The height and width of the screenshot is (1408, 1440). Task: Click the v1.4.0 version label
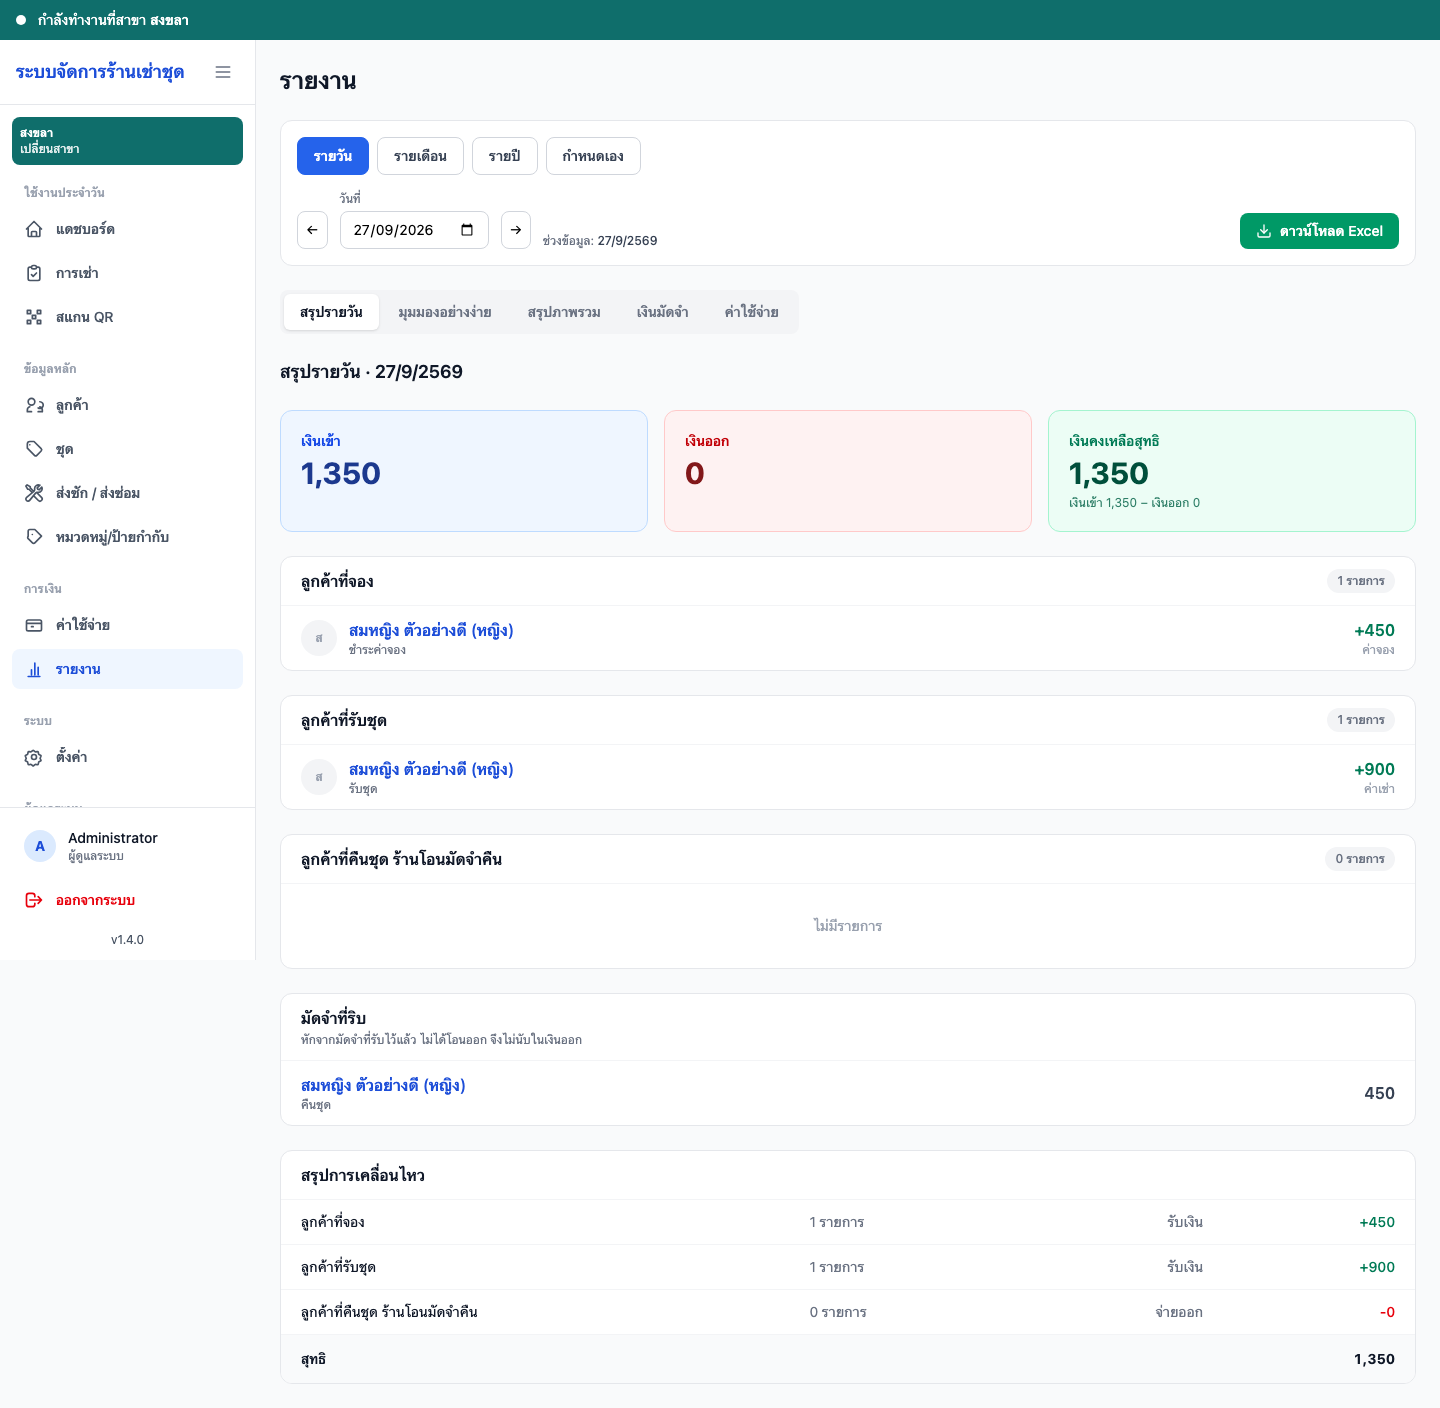(127, 940)
